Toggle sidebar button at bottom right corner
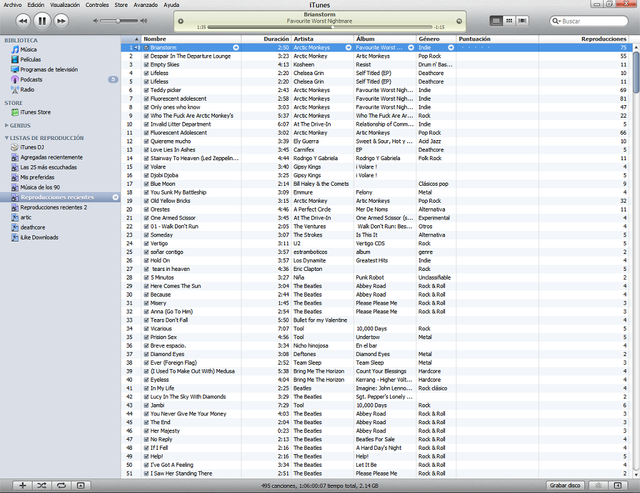 click(x=618, y=485)
